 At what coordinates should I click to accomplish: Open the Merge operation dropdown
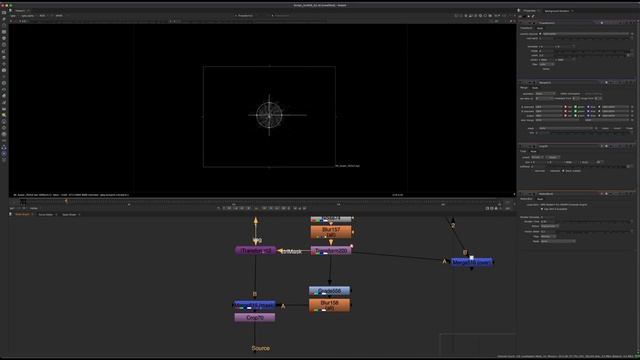(545, 93)
